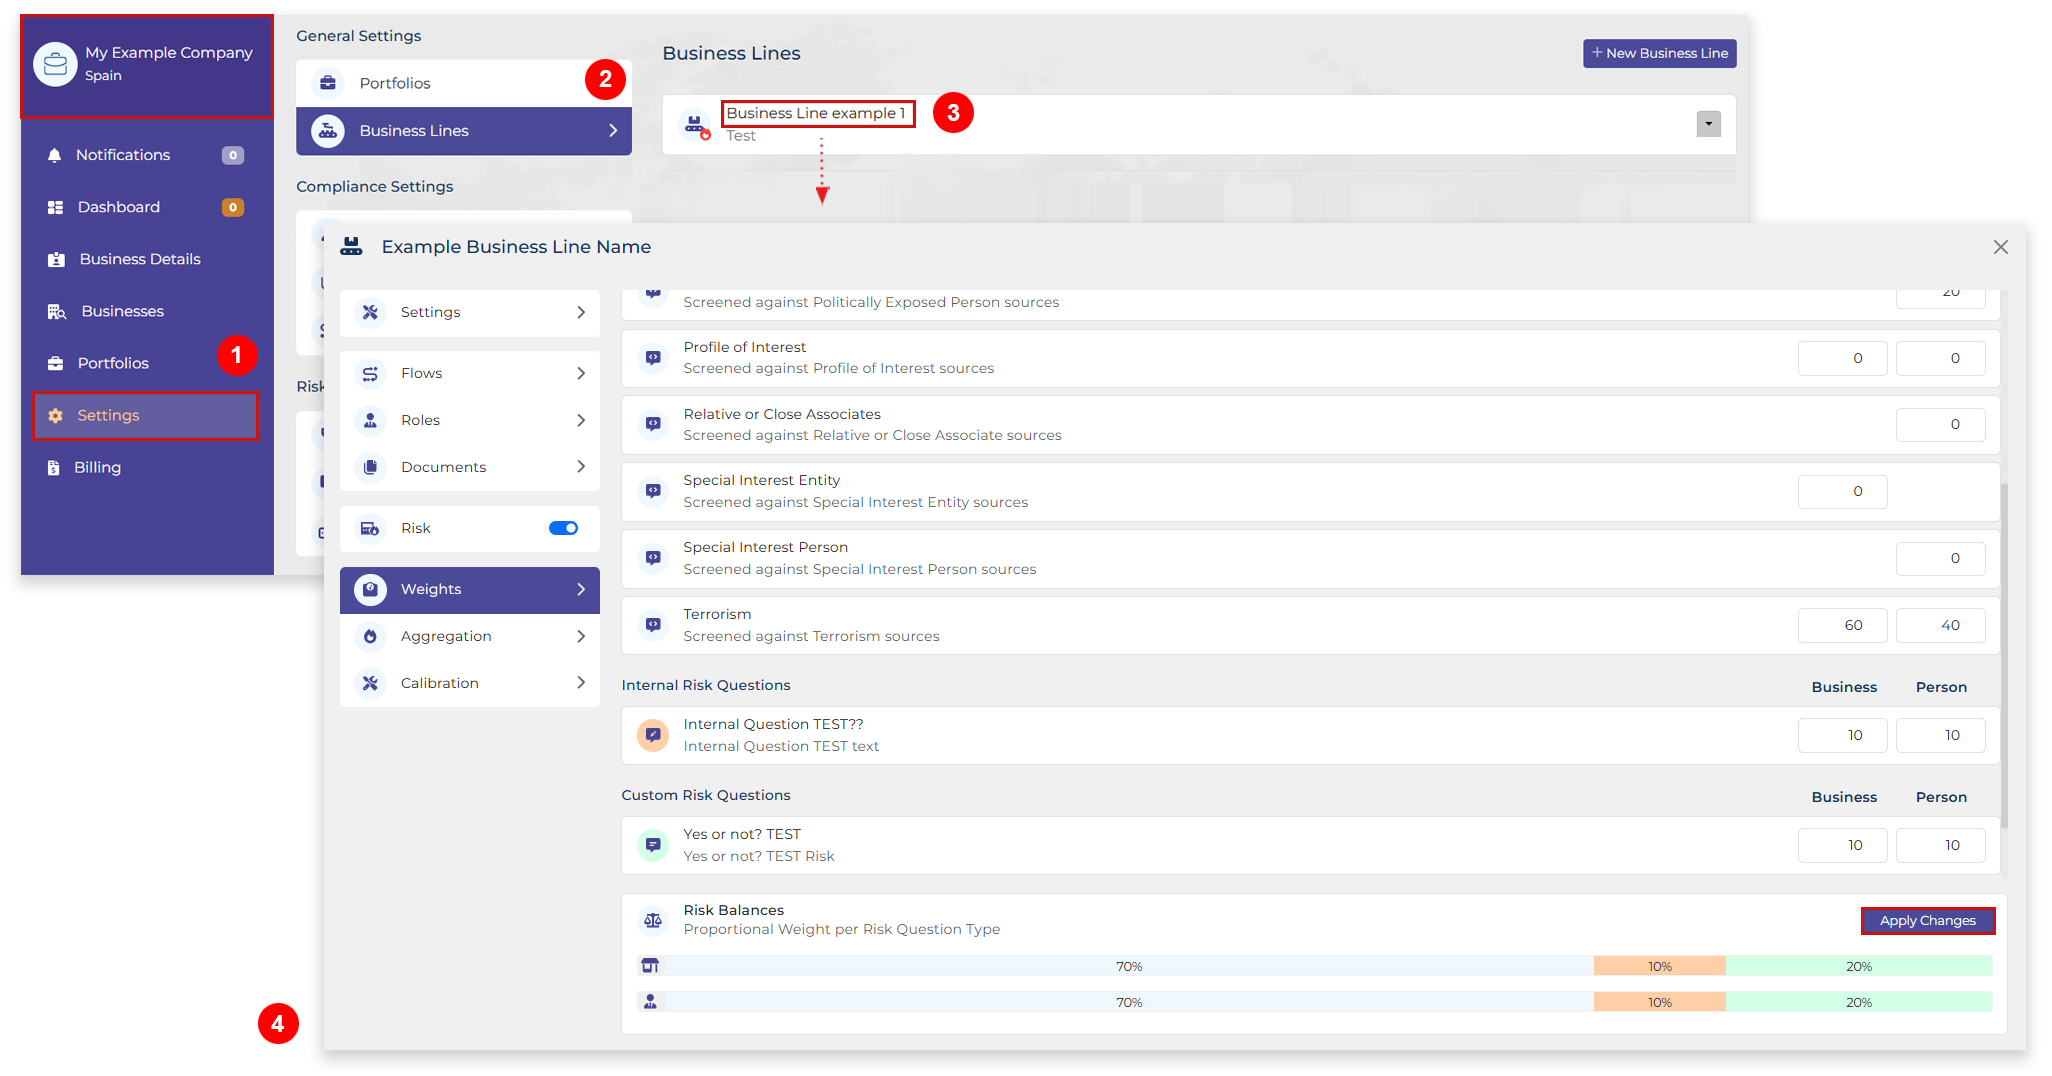Click the Flows icon

click(x=370, y=373)
